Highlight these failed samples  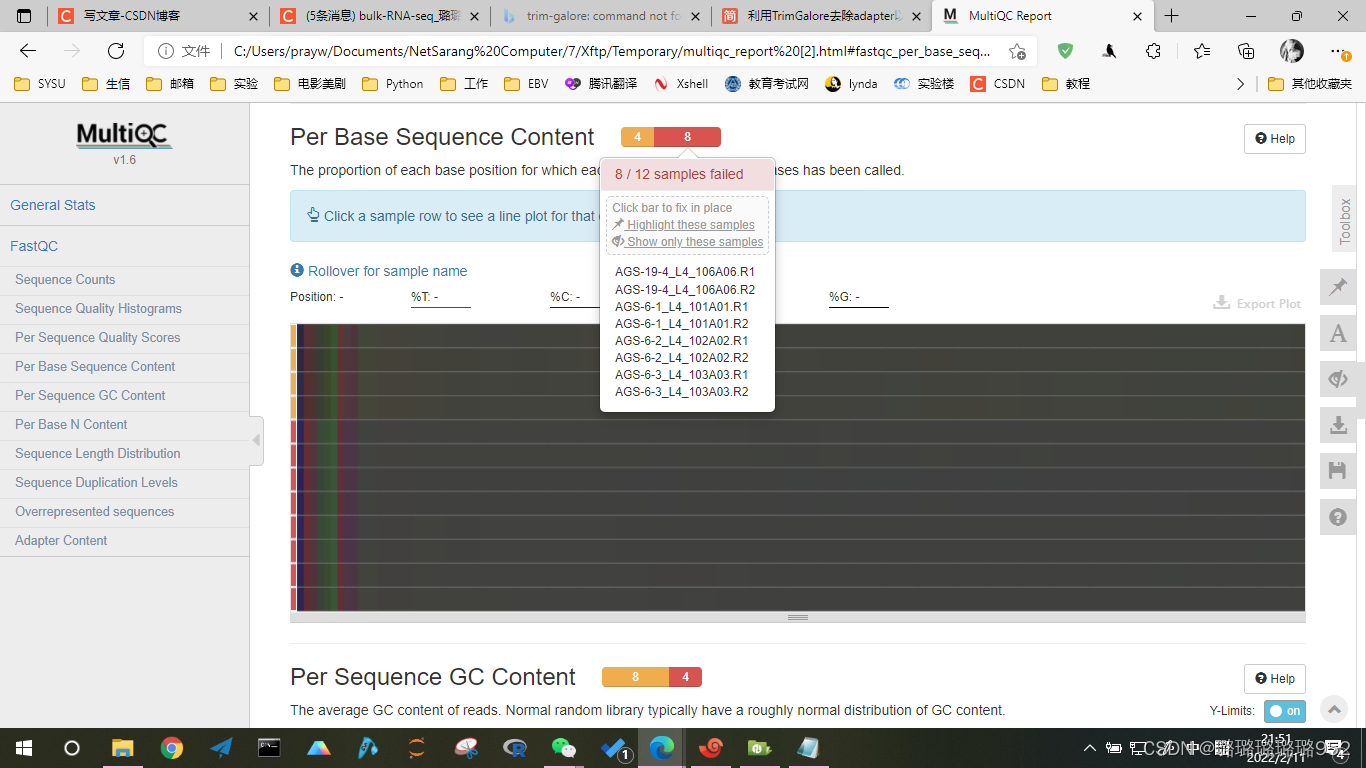pyautogui.click(x=690, y=224)
